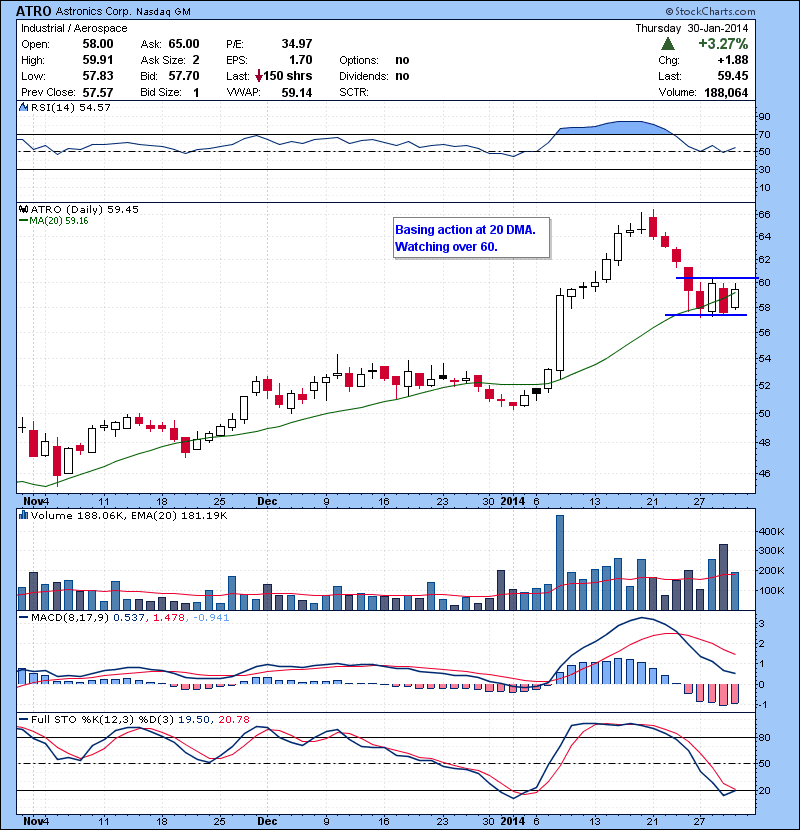Viewport: 800px width, 830px height.
Task: Click the Prev Close value 57.57
Action: (98, 93)
